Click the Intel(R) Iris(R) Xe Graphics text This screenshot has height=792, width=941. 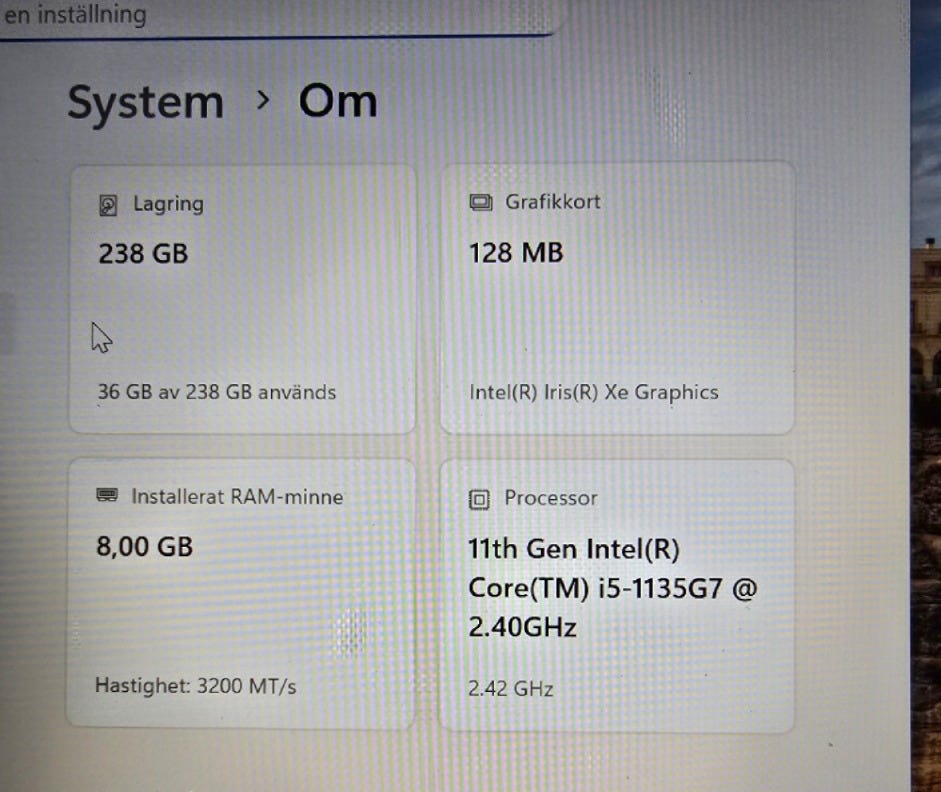coord(594,392)
